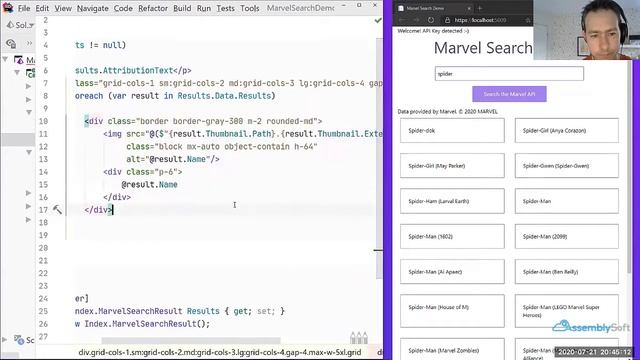The width and height of the screenshot is (640, 360).
Task: Click the lock site-info icon in the address bar
Action: point(447,20)
